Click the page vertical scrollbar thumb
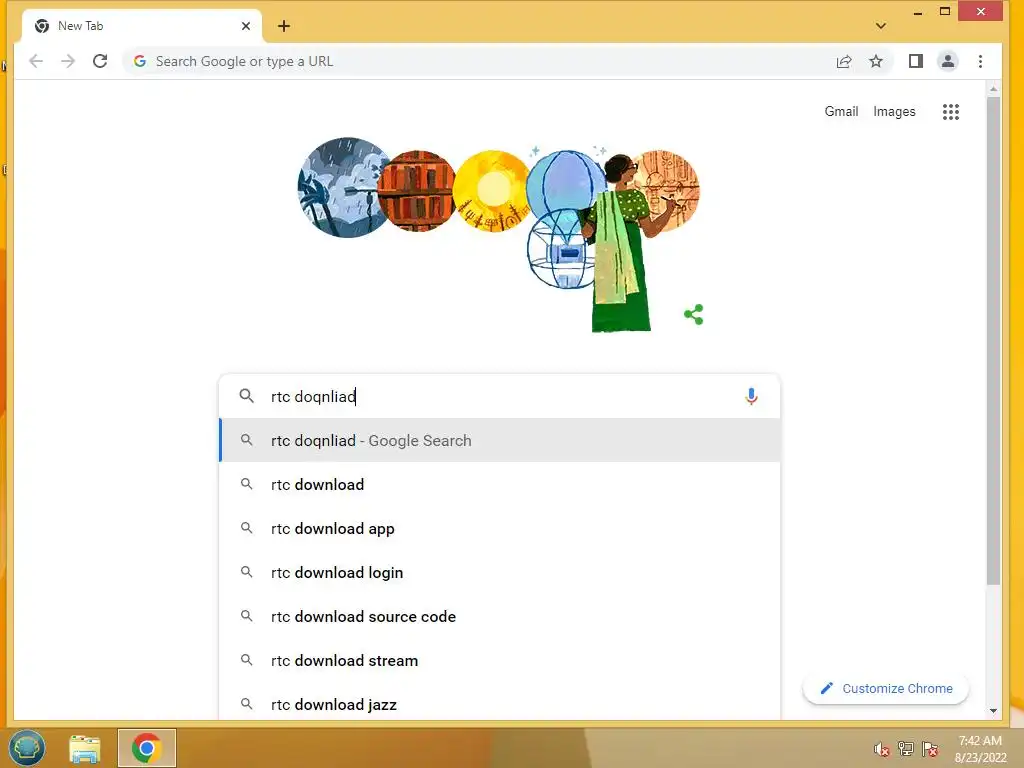 993,340
